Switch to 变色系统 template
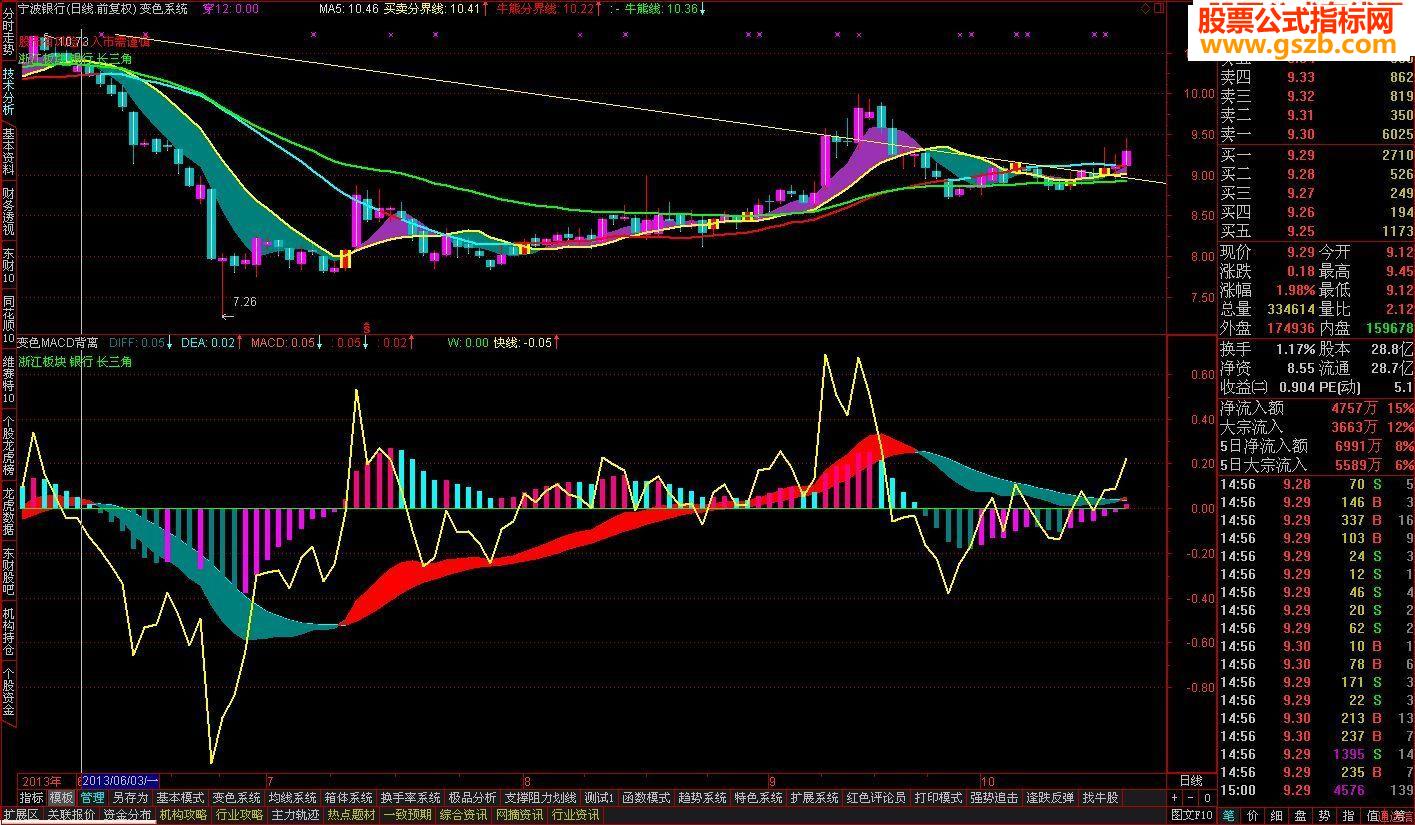1415x825 pixels. coord(236,798)
